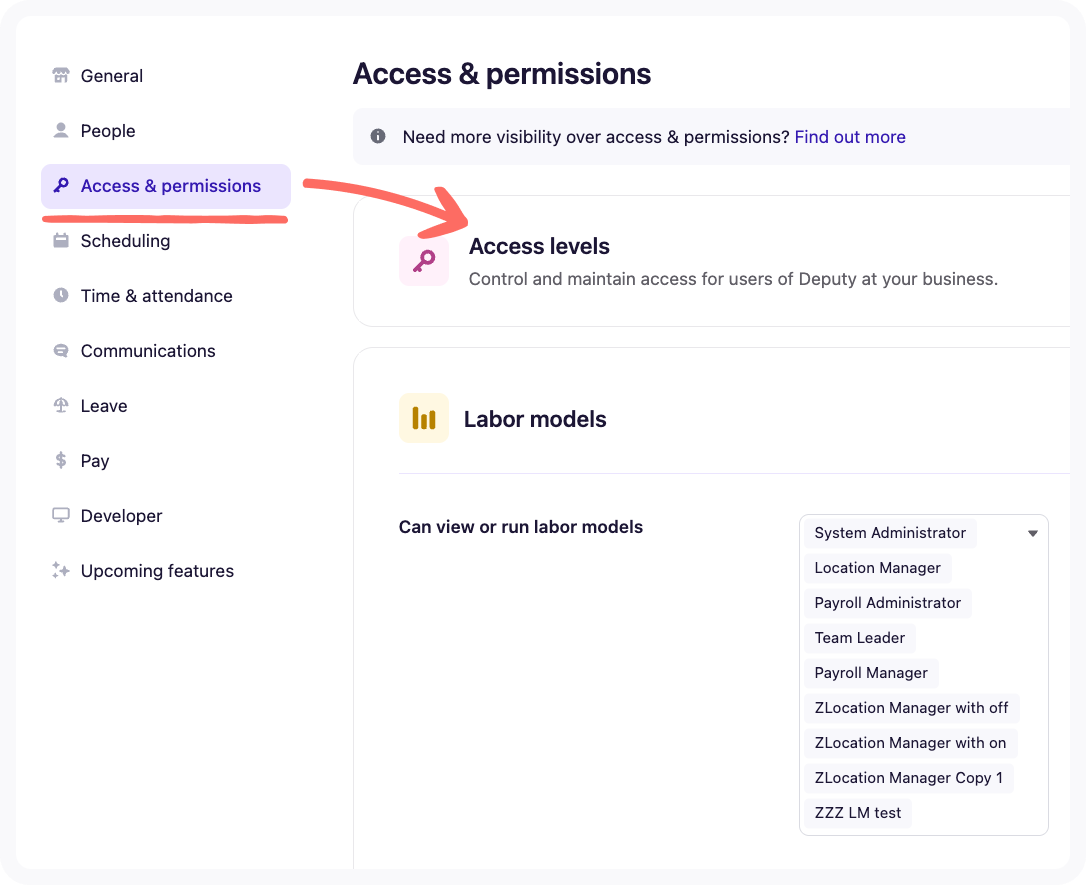This screenshot has height=885, width=1086.
Task: Click the ZZZ LM test role tag
Action: [857, 812]
